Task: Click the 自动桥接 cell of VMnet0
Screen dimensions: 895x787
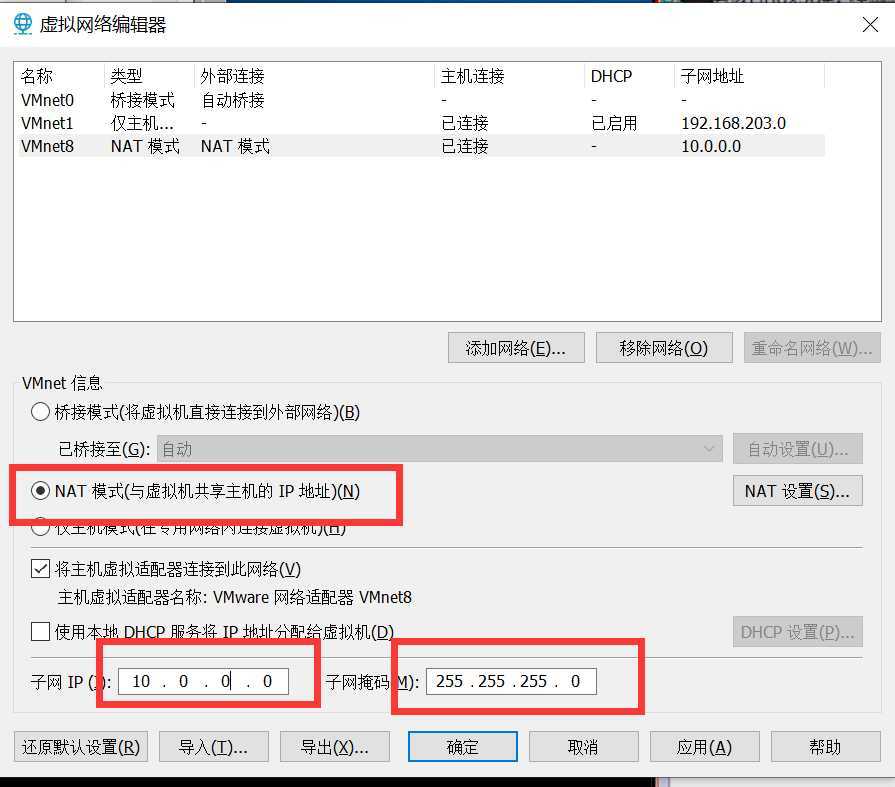Action: pyautogui.click(x=232, y=100)
